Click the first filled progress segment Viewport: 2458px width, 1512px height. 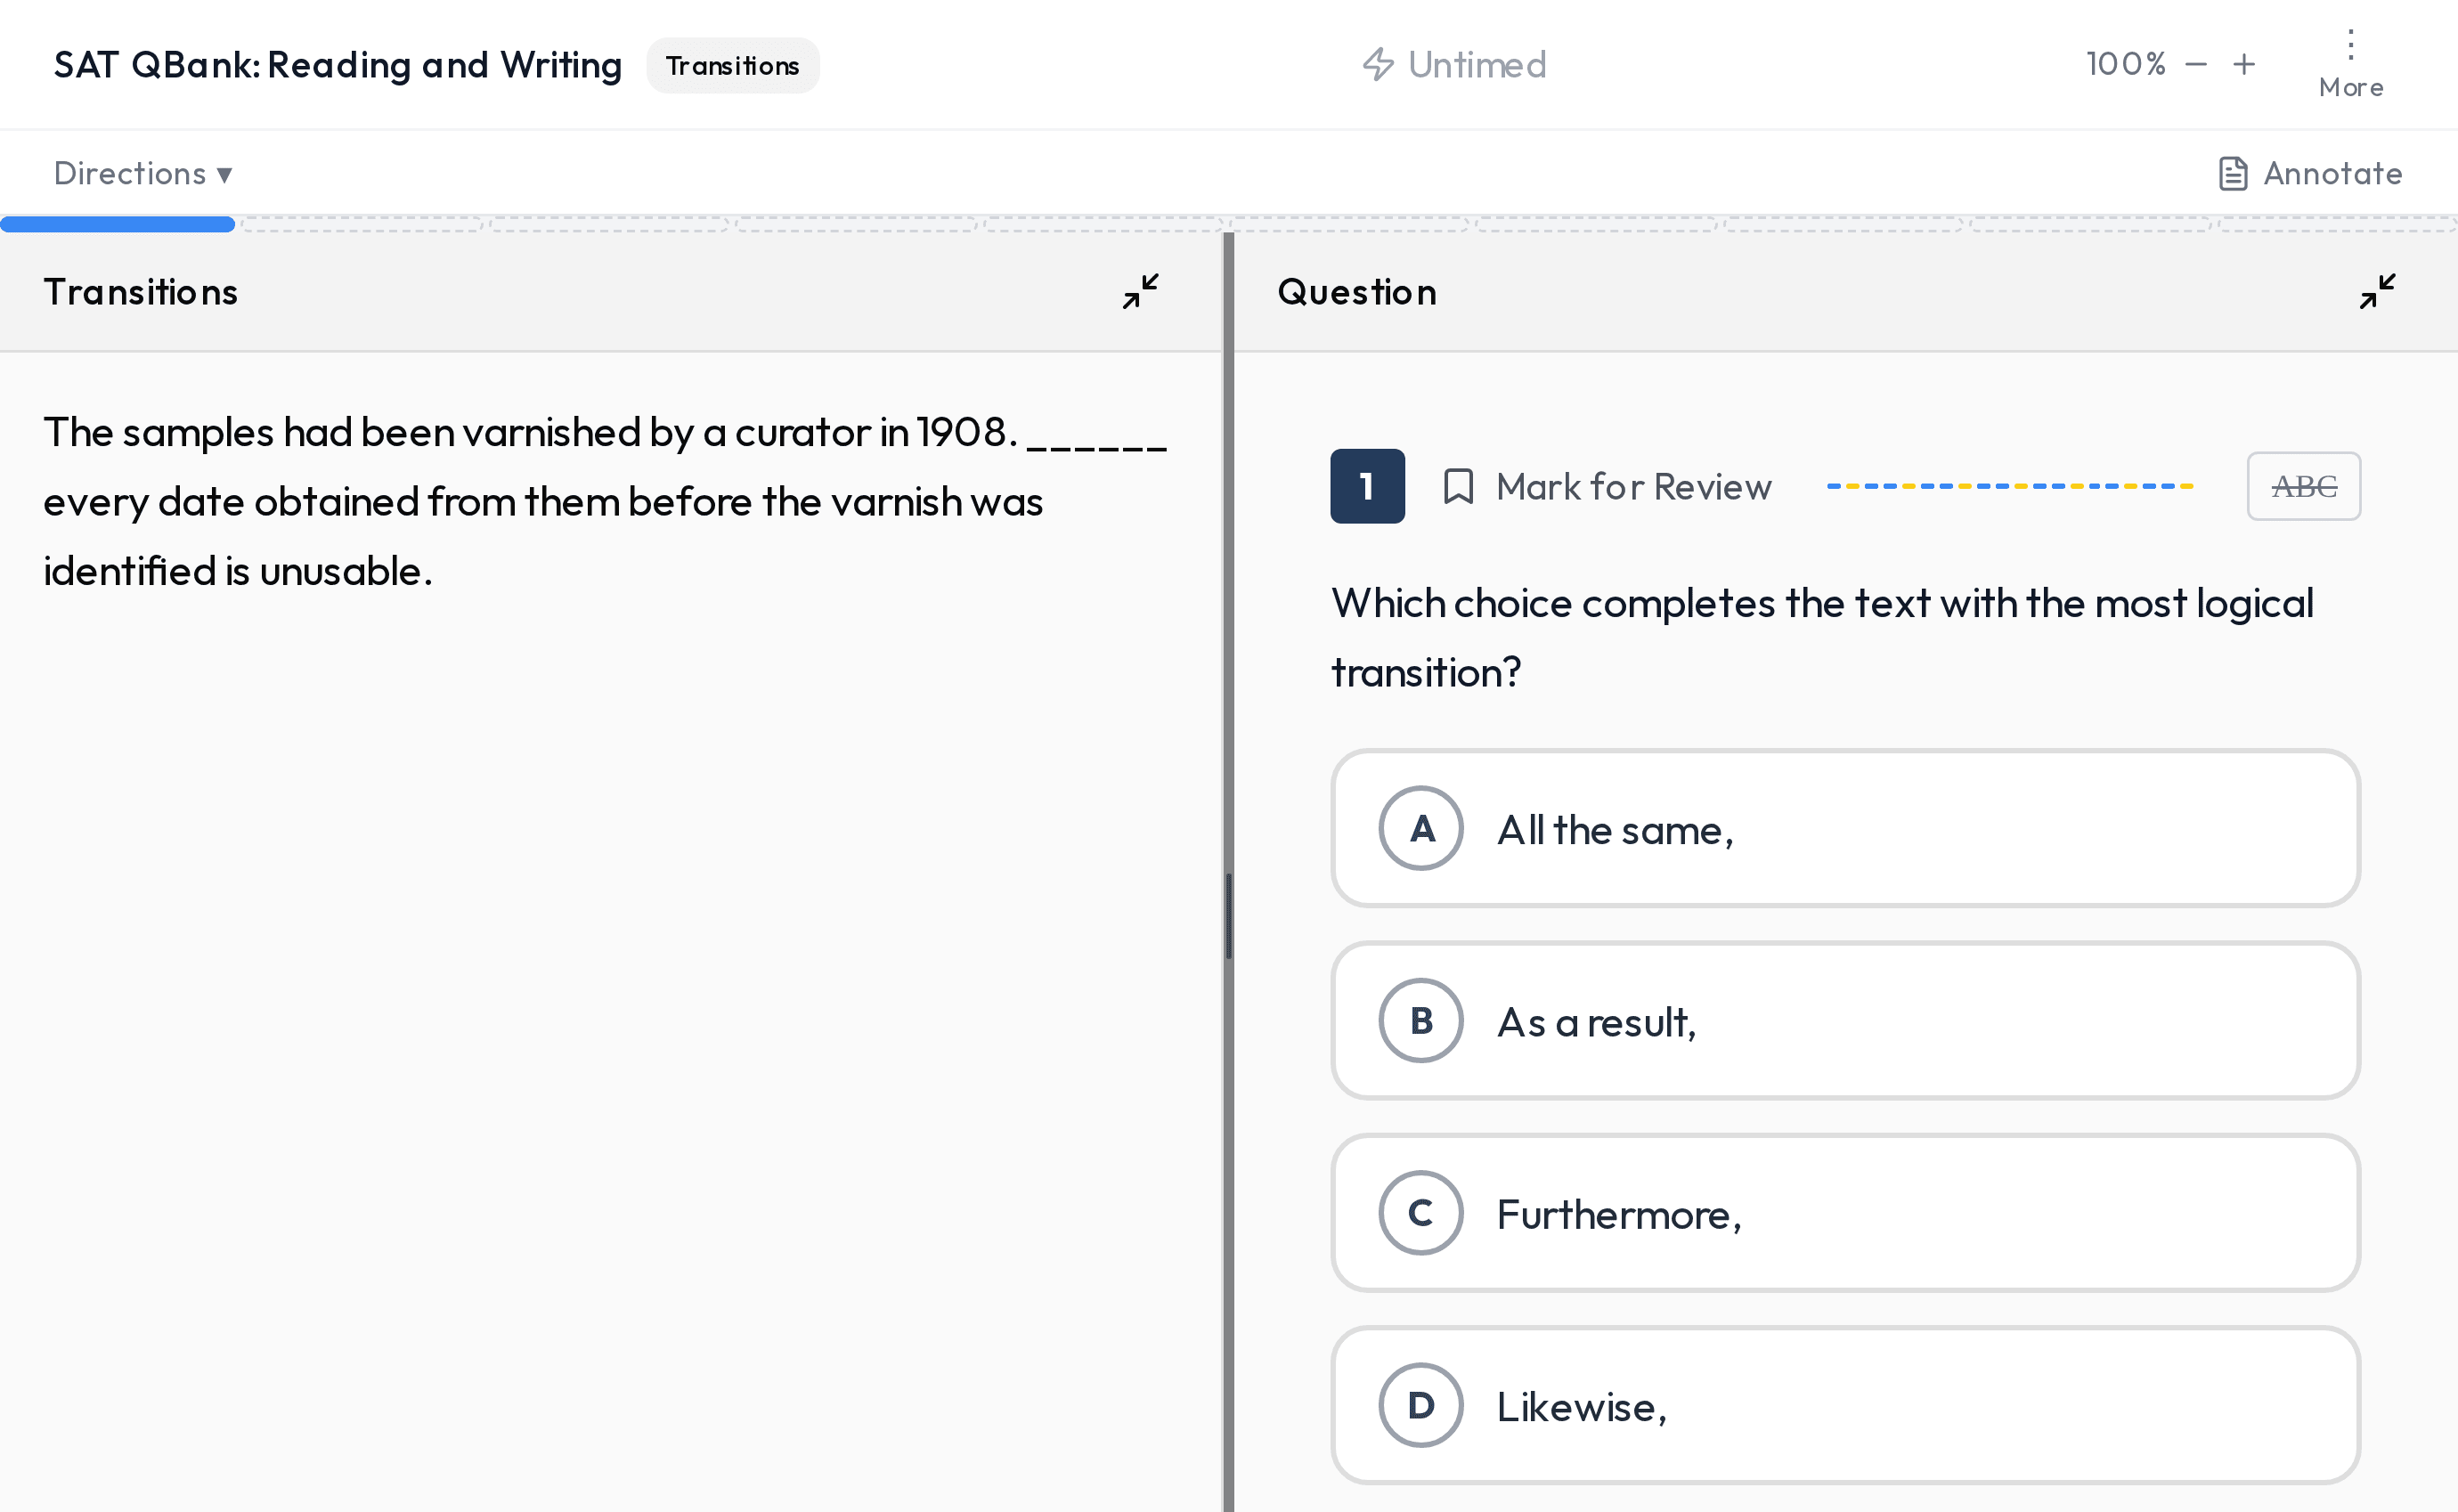[x=117, y=225]
